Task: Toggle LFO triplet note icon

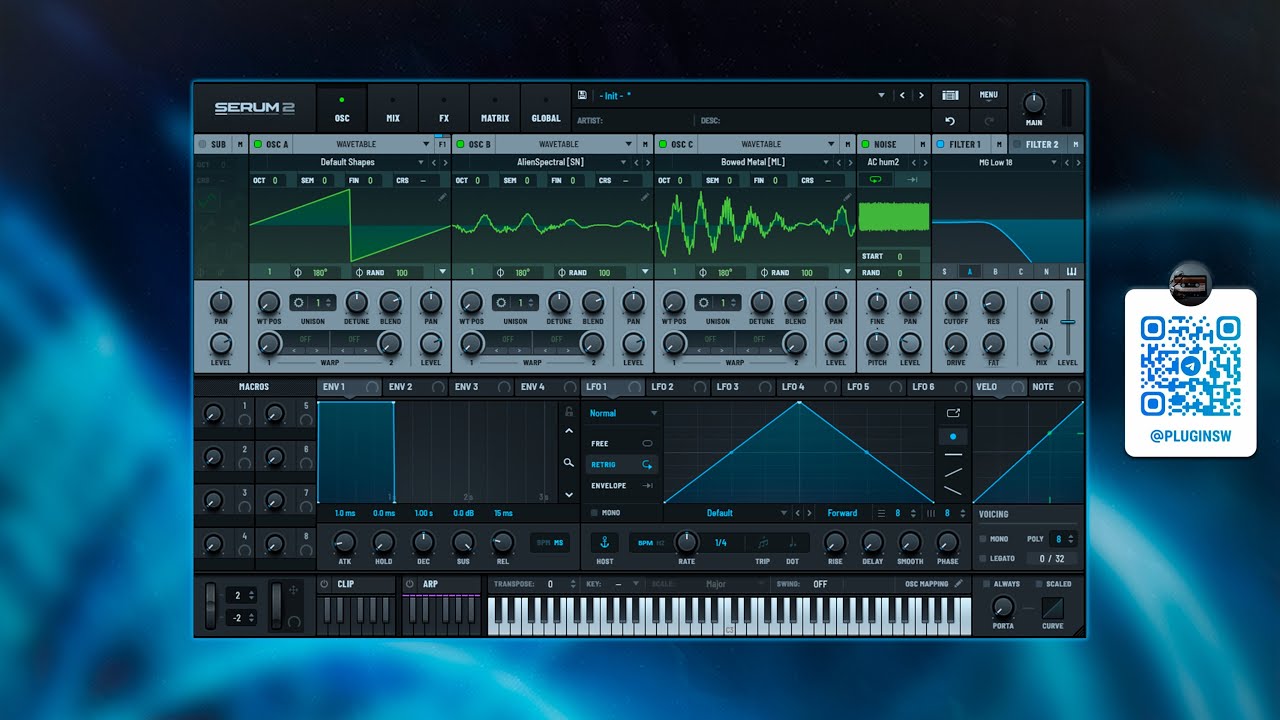Action: pyautogui.click(x=763, y=542)
